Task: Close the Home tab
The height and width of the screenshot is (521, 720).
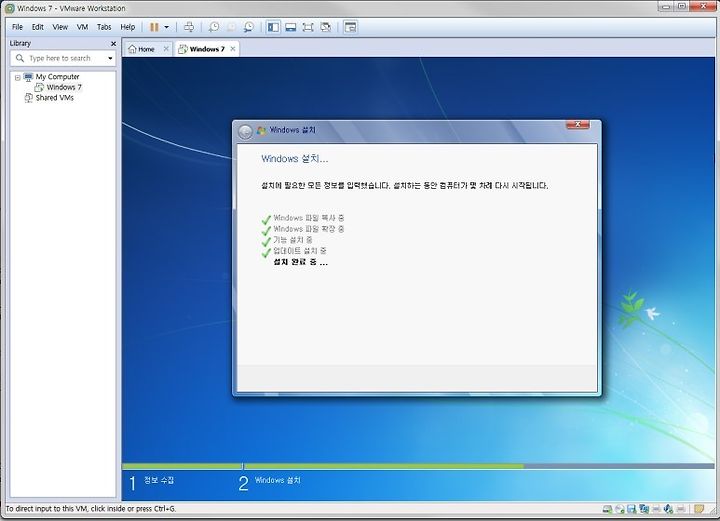Action: (x=166, y=48)
